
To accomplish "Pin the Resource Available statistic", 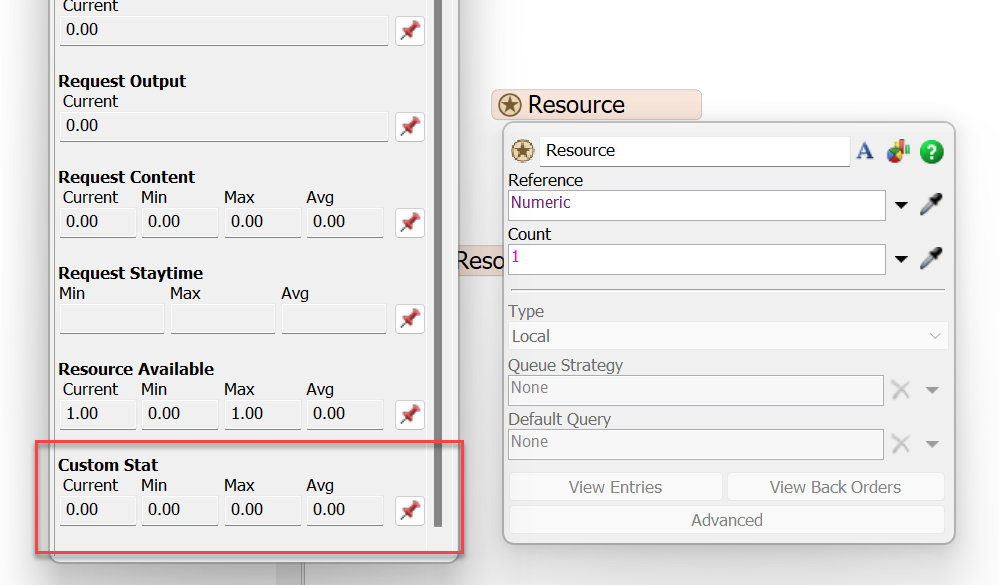I will [x=409, y=414].
